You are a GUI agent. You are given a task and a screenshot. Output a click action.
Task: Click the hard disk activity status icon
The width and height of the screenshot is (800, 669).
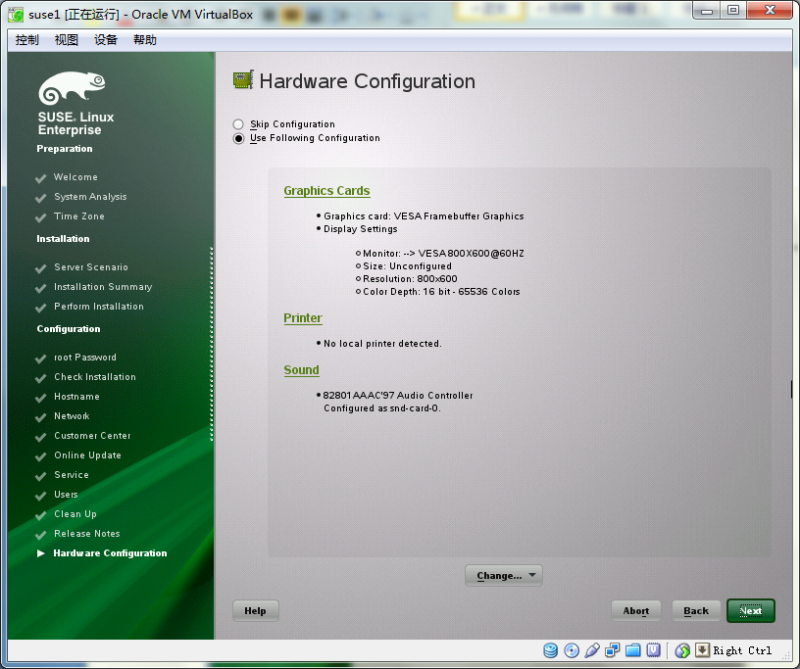pos(551,650)
